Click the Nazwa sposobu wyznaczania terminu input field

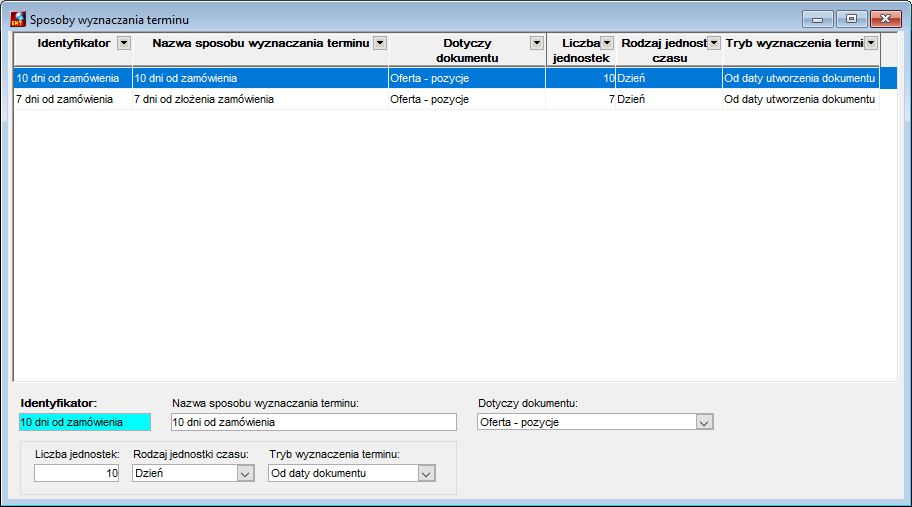[314, 422]
